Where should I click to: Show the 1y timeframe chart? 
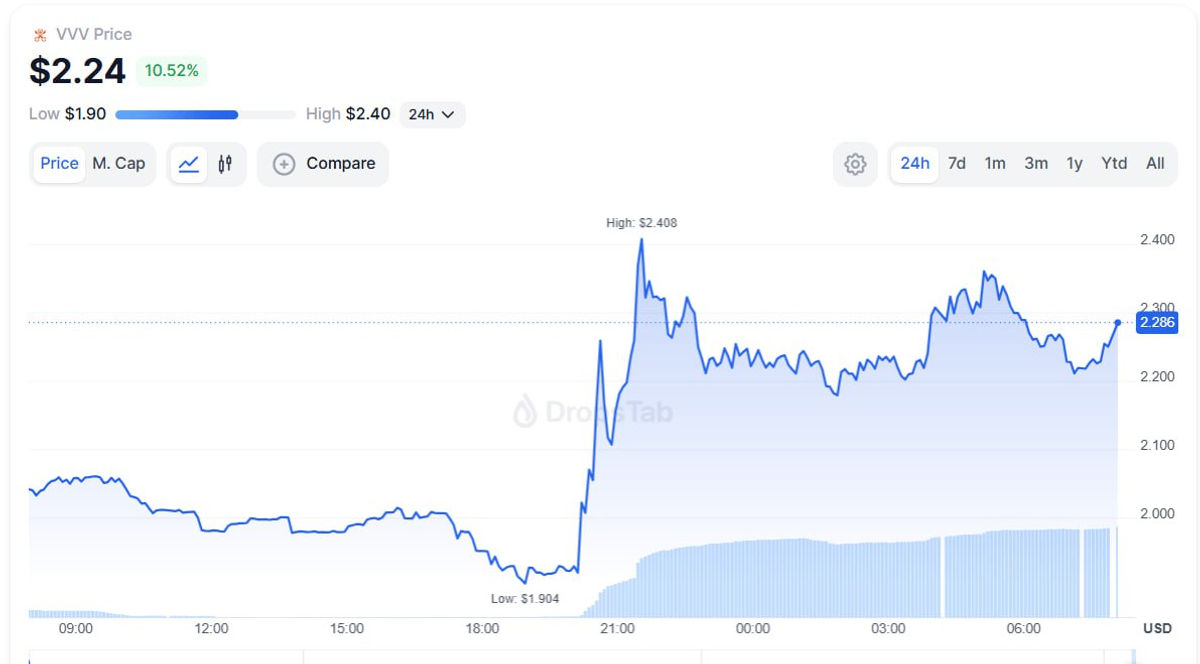click(x=1074, y=164)
